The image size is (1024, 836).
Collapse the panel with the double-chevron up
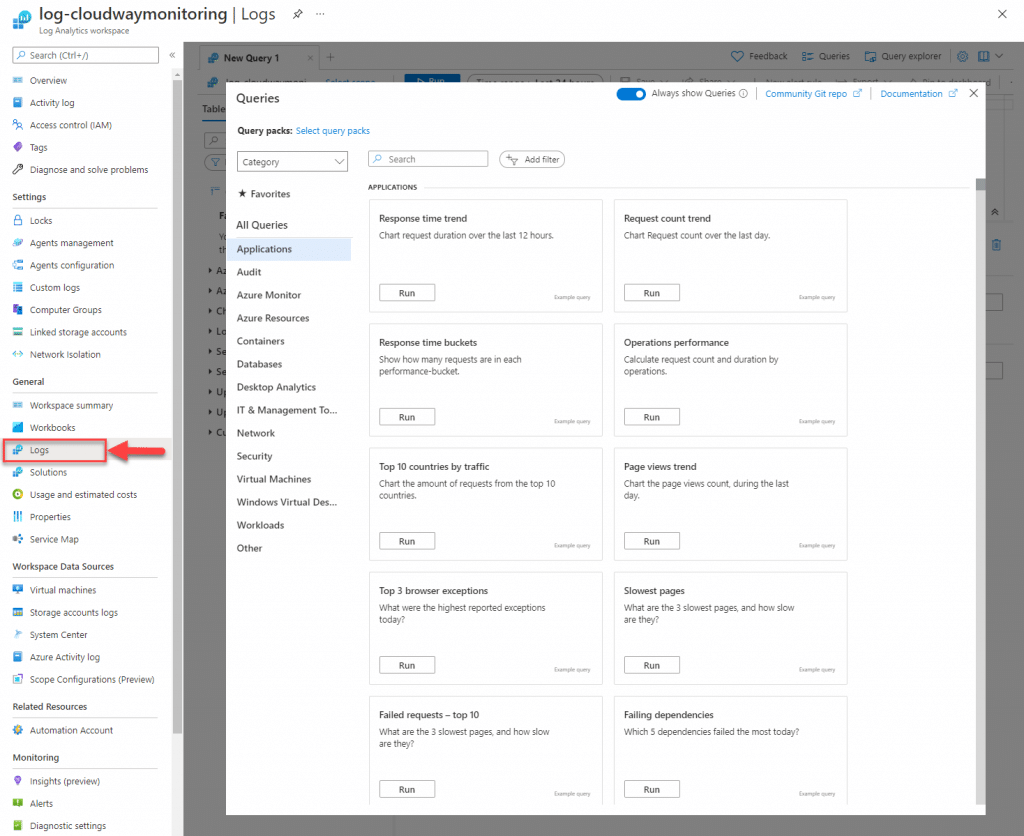(x=995, y=212)
